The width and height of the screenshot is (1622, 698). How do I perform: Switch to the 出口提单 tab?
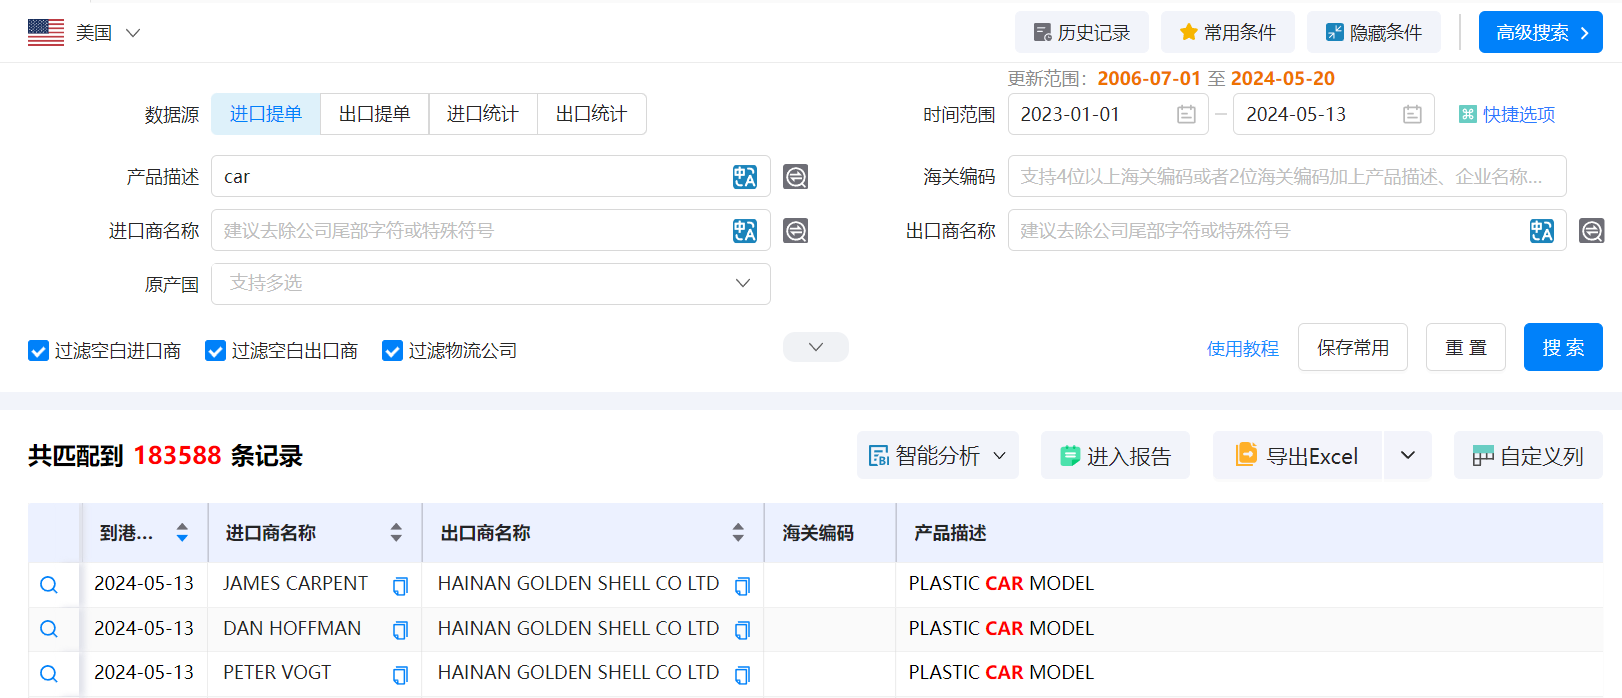tap(374, 114)
